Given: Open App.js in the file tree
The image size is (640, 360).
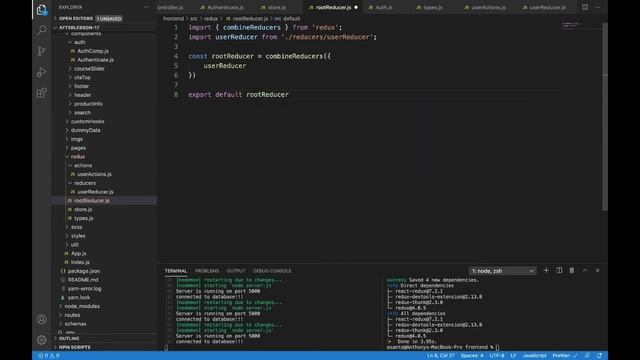Looking at the screenshot, I should pyautogui.click(x=78, y=253).
